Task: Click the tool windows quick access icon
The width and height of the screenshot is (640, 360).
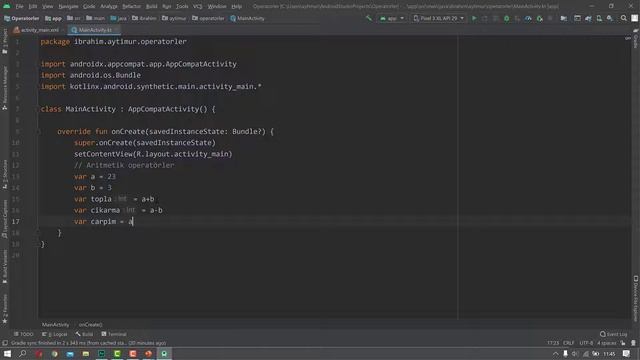Action: pos(5,343)
